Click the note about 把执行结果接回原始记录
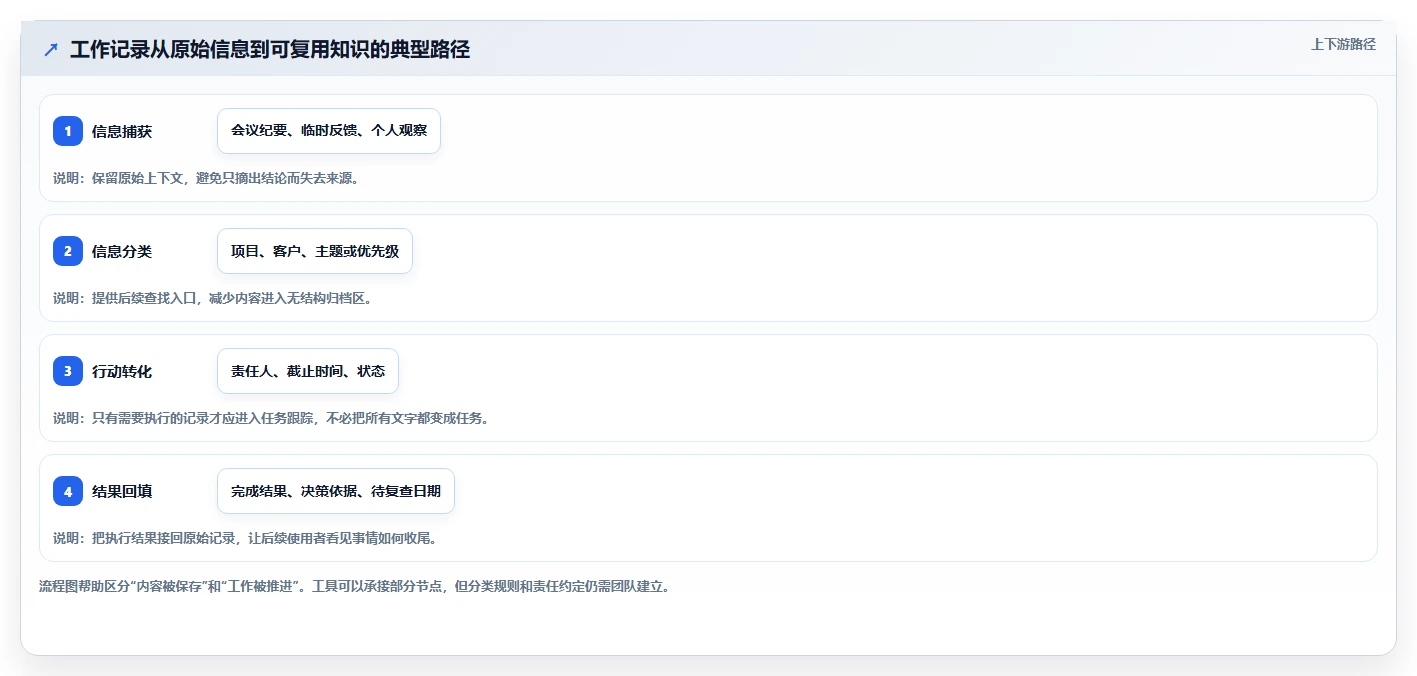Screen dimensions: 1417x676 coord(245,538)
